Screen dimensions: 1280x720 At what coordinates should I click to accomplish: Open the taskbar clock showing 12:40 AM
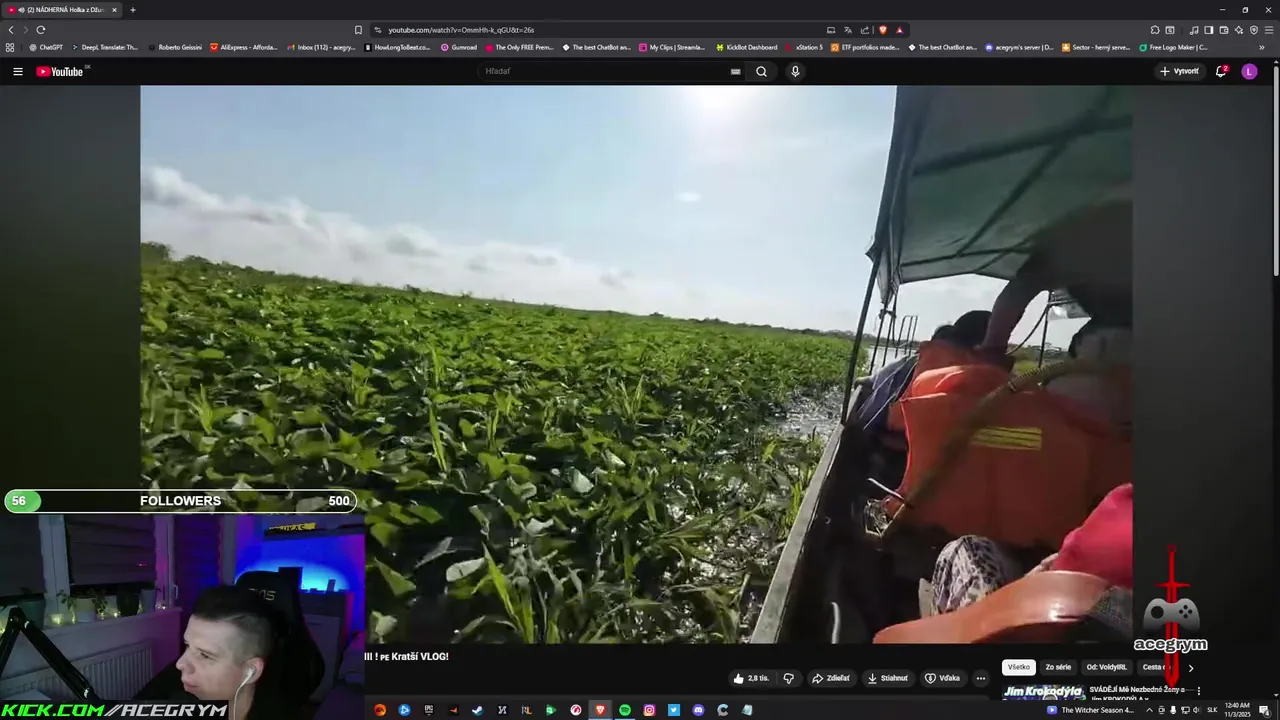coord(1237,710)
